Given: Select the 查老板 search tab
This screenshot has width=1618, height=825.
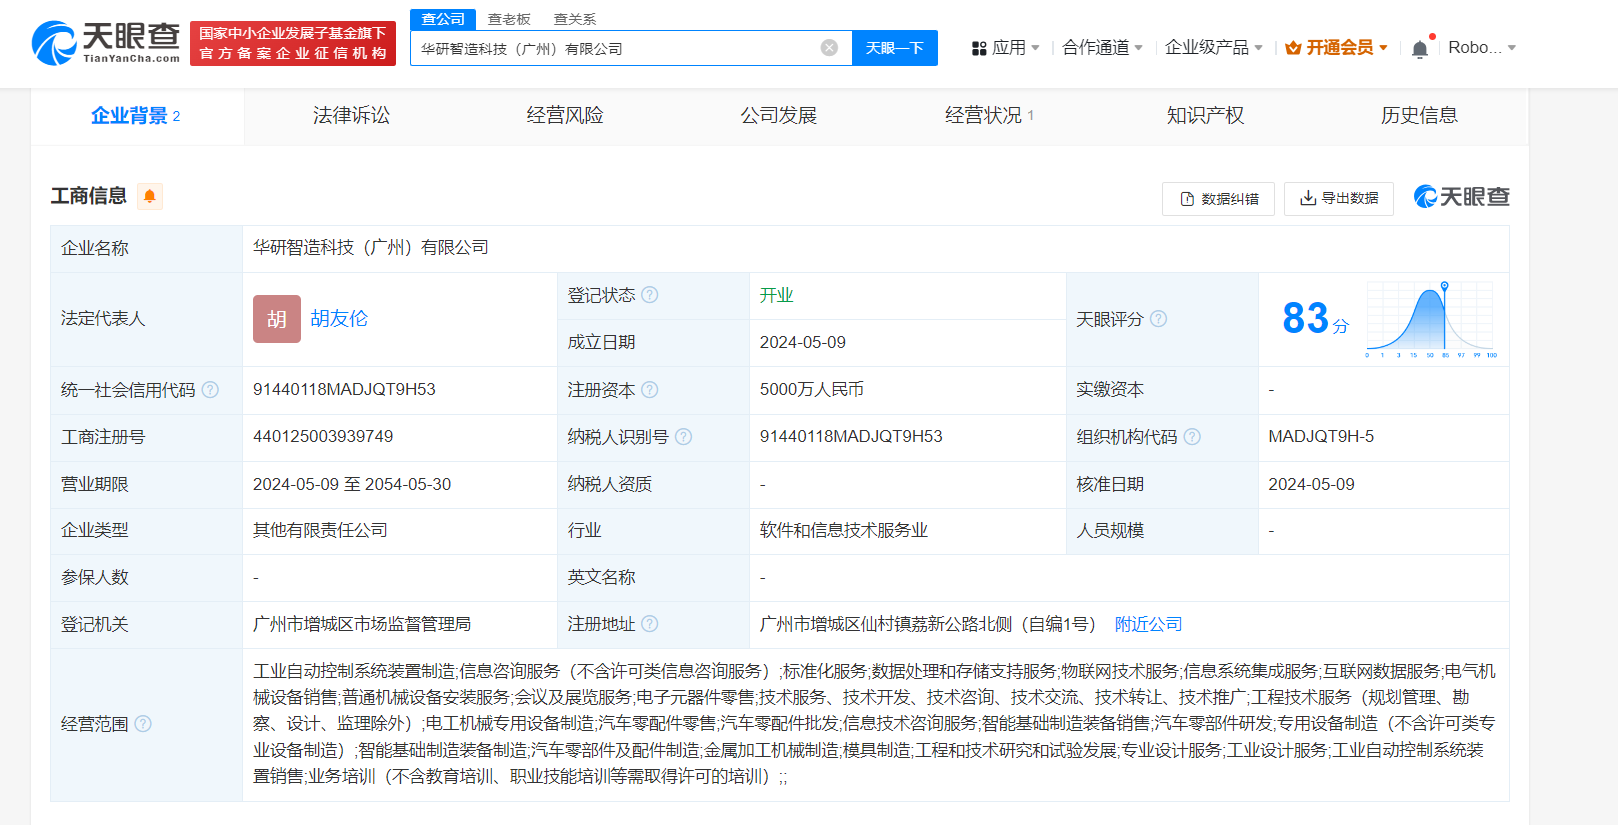Looking at the screenshot, I should click(x=509, y=19).
